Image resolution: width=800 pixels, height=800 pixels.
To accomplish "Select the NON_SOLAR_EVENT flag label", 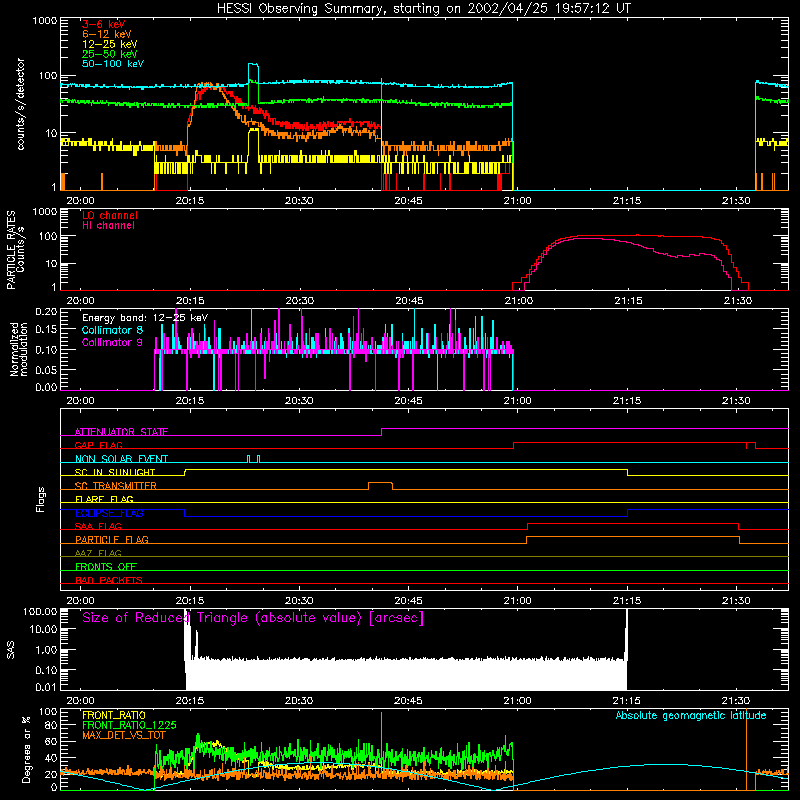I will [121, 459].
